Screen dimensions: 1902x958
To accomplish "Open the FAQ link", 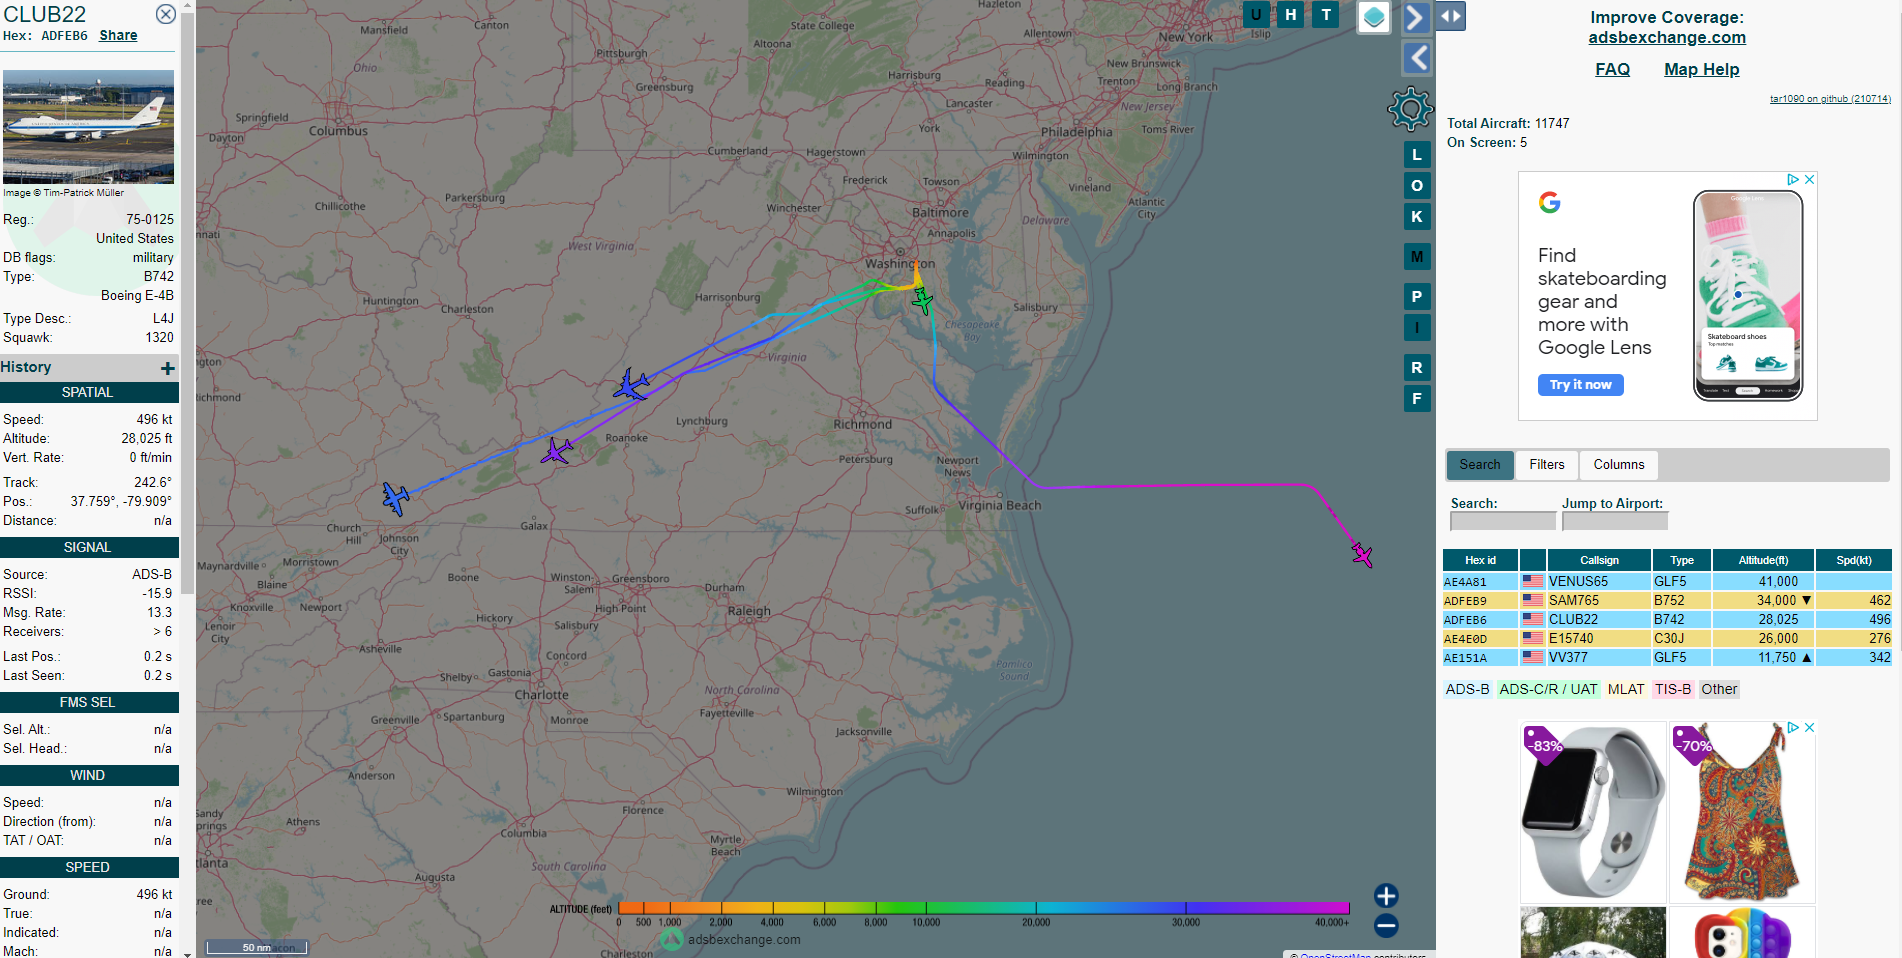I will point(1612,69).
